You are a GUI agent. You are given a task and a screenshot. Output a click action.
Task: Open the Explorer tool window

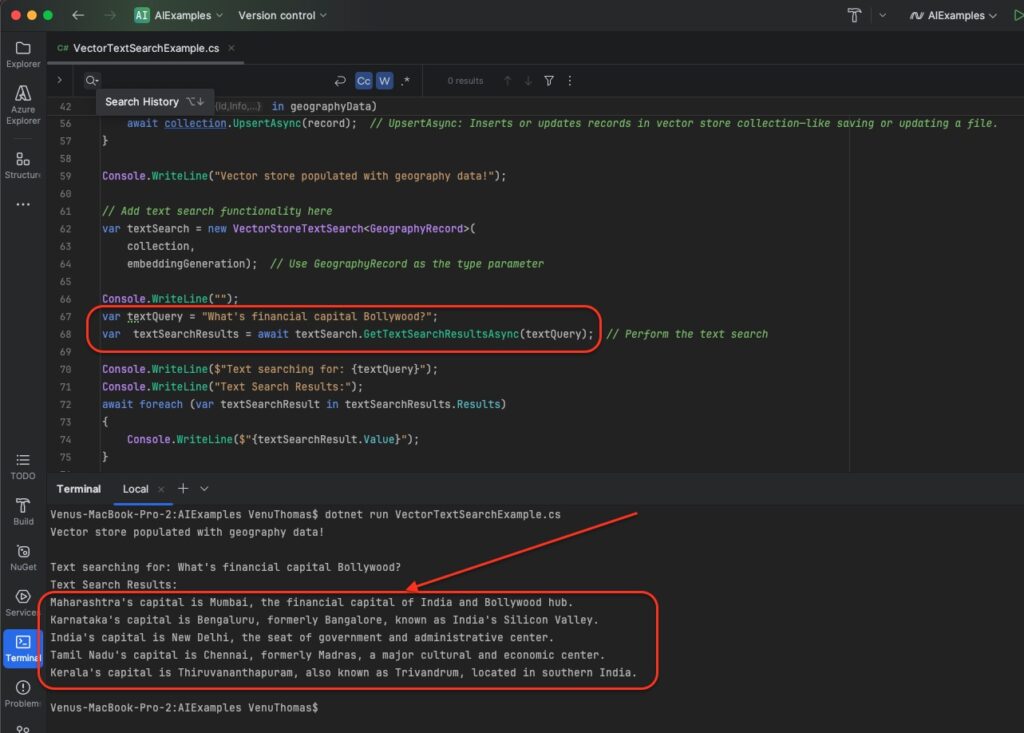[x=22, y=53]
